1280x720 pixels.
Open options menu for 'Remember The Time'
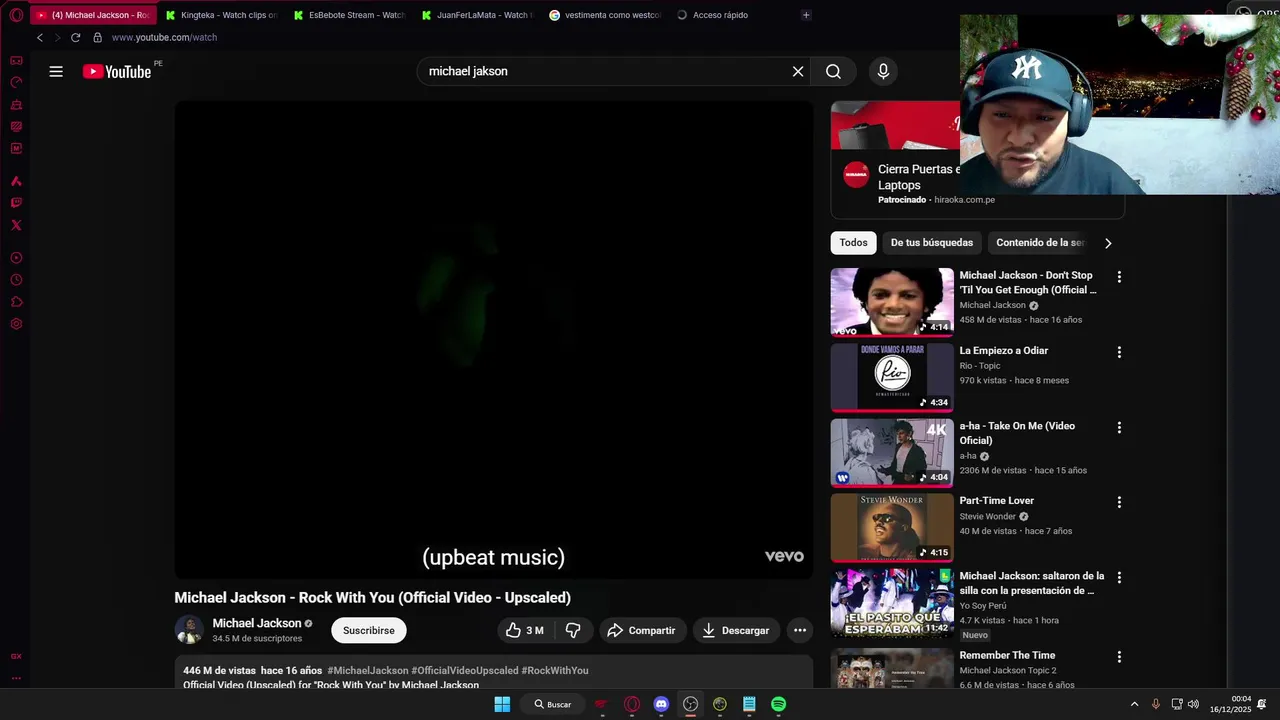pyautogui.click(x=1119, y=657)
